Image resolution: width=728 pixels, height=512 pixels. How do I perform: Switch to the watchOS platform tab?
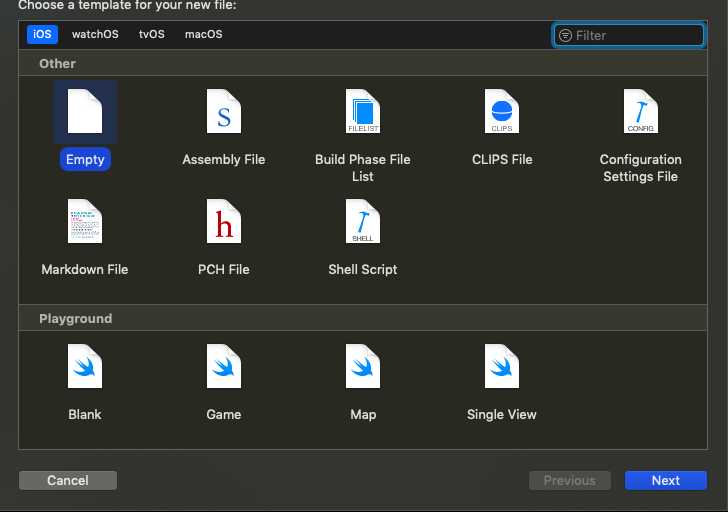click(95, 34)
